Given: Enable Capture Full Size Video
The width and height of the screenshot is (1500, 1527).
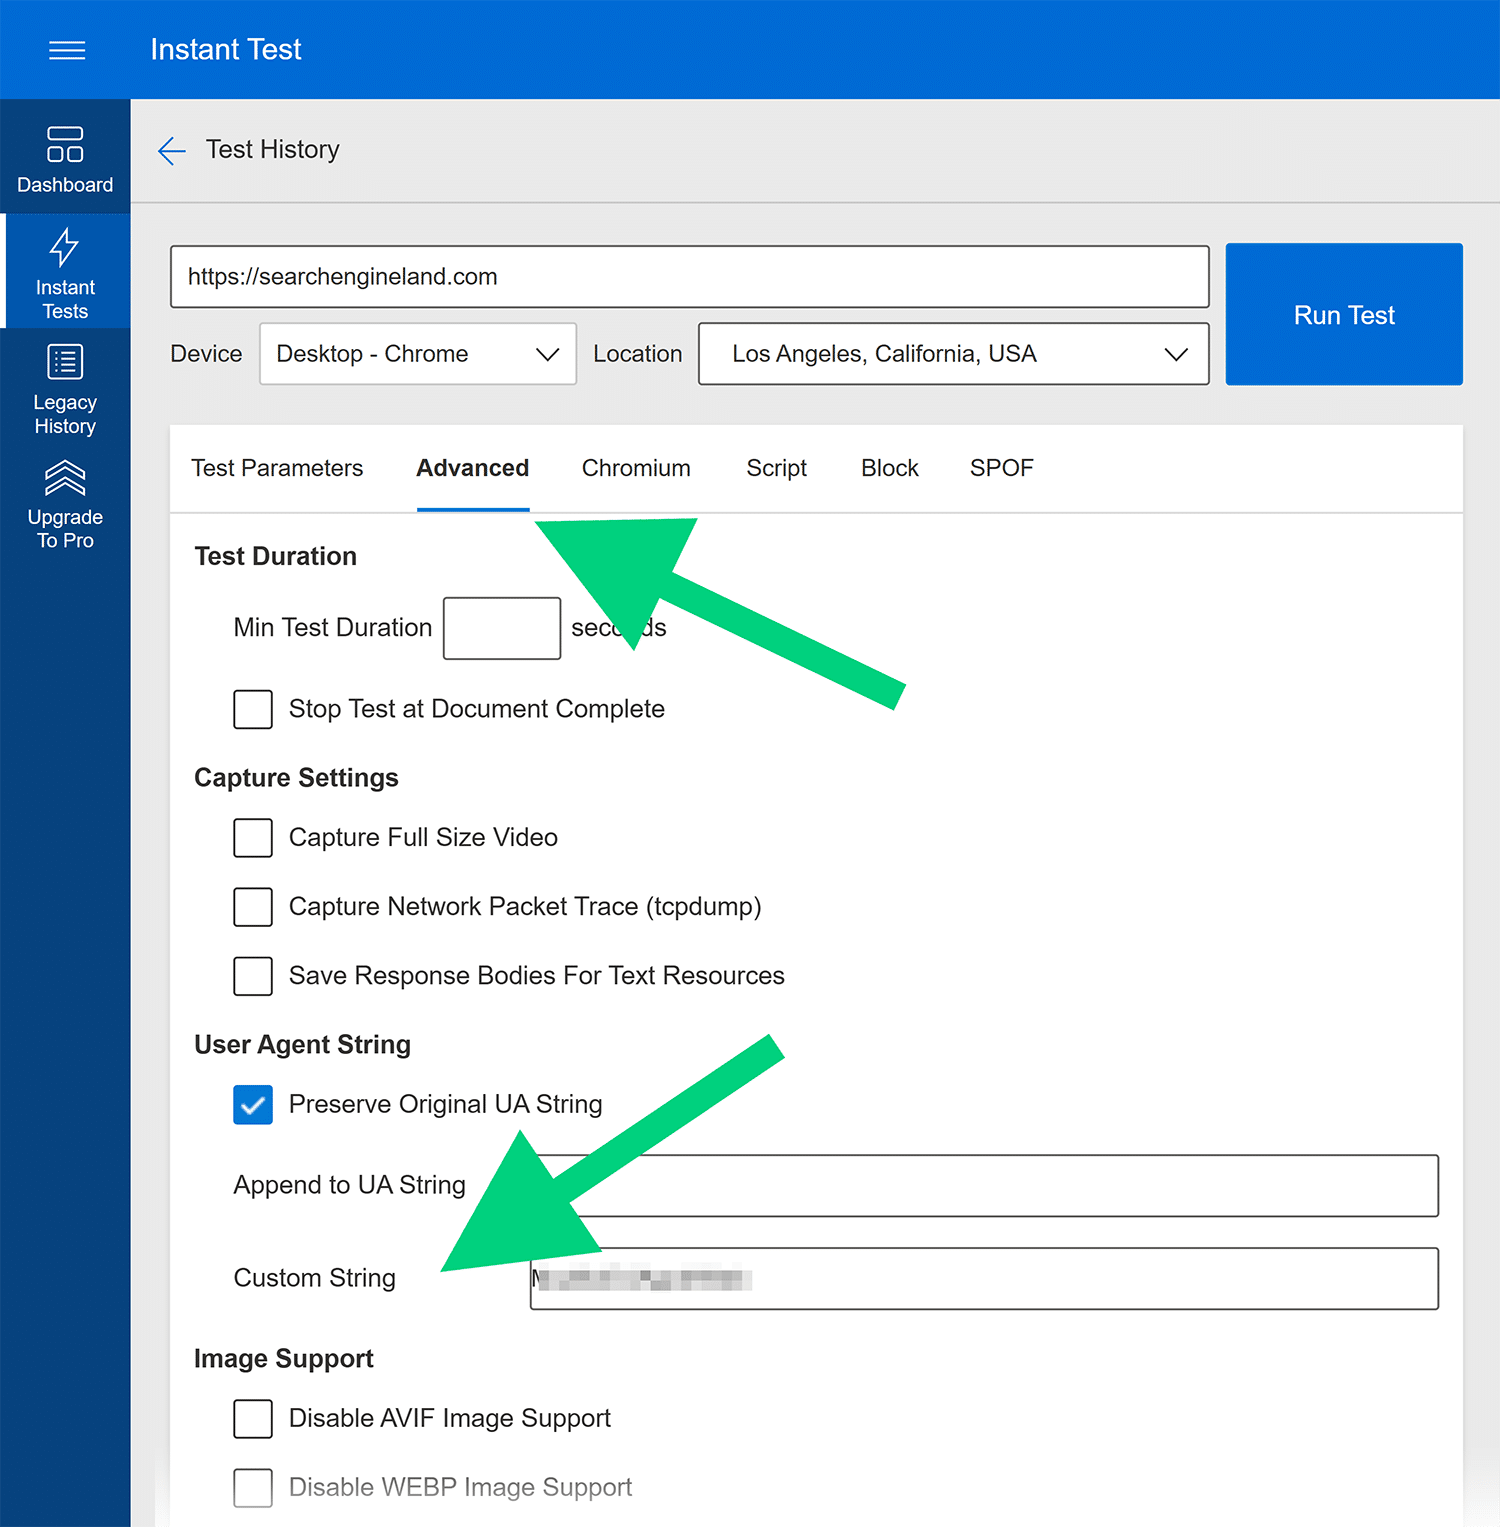Looking at the screenshot, I should coord(253,838).
